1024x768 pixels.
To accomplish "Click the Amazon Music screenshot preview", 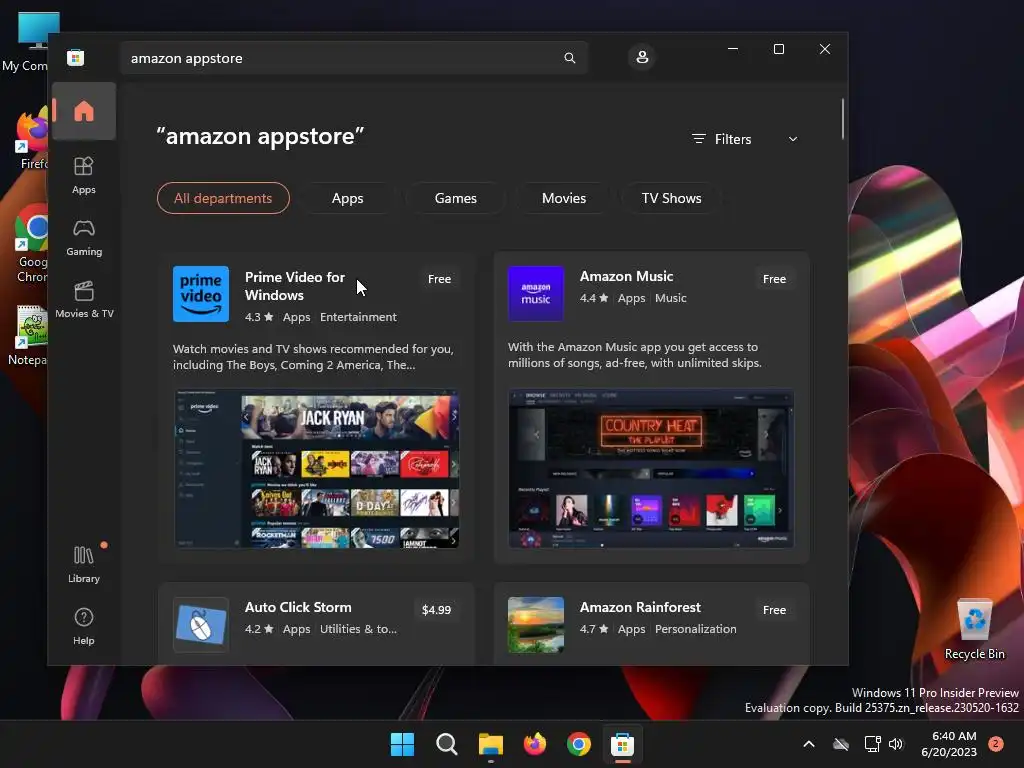I will (651, 469).
